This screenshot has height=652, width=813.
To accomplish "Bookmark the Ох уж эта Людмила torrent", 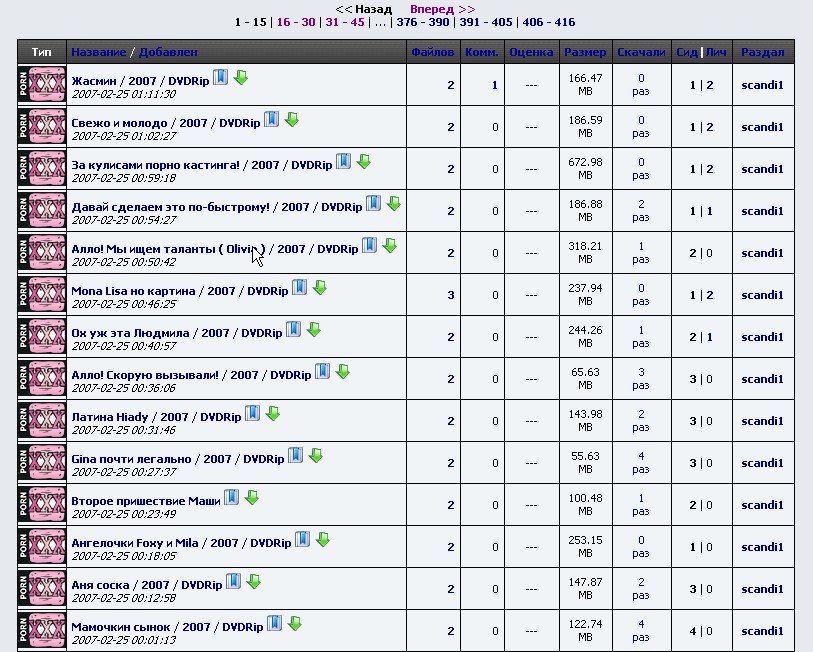I will [x=293, y=329].
